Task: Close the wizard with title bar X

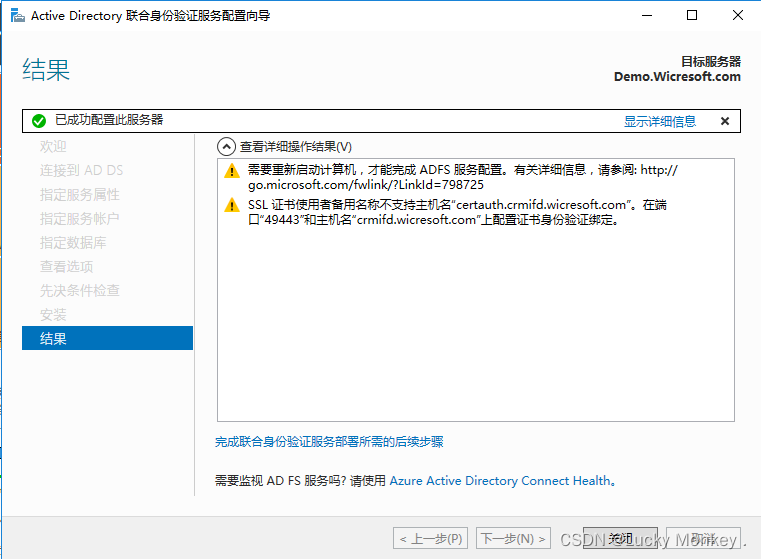Action: point(738,16)
